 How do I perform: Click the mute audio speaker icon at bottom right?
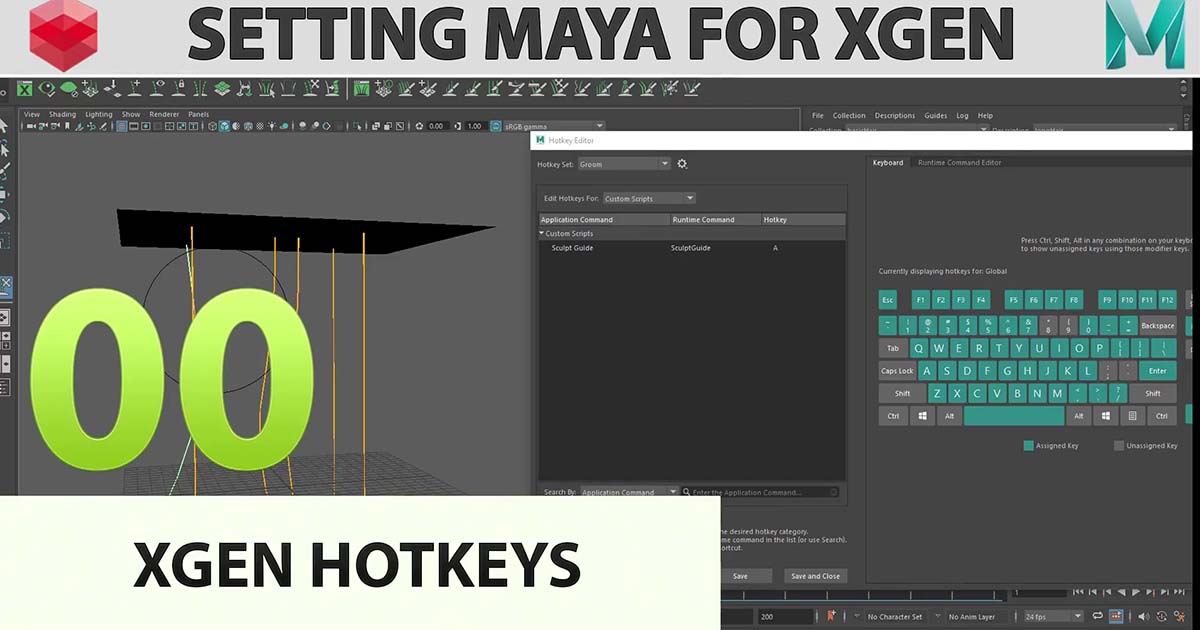tap(1143, 616)
